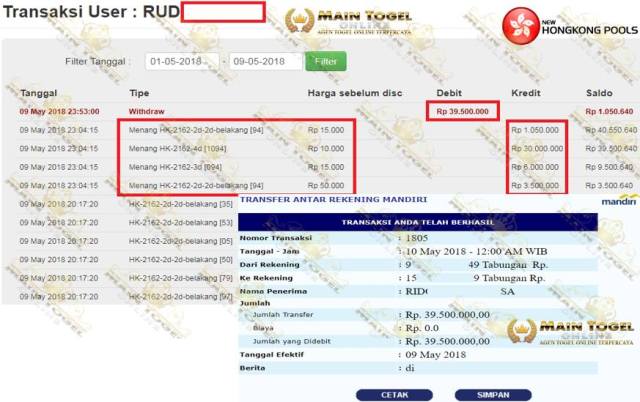Click the CETAK button
Image resolution: width=640 pixels, height=402 pixels.
tap(394, 395)
